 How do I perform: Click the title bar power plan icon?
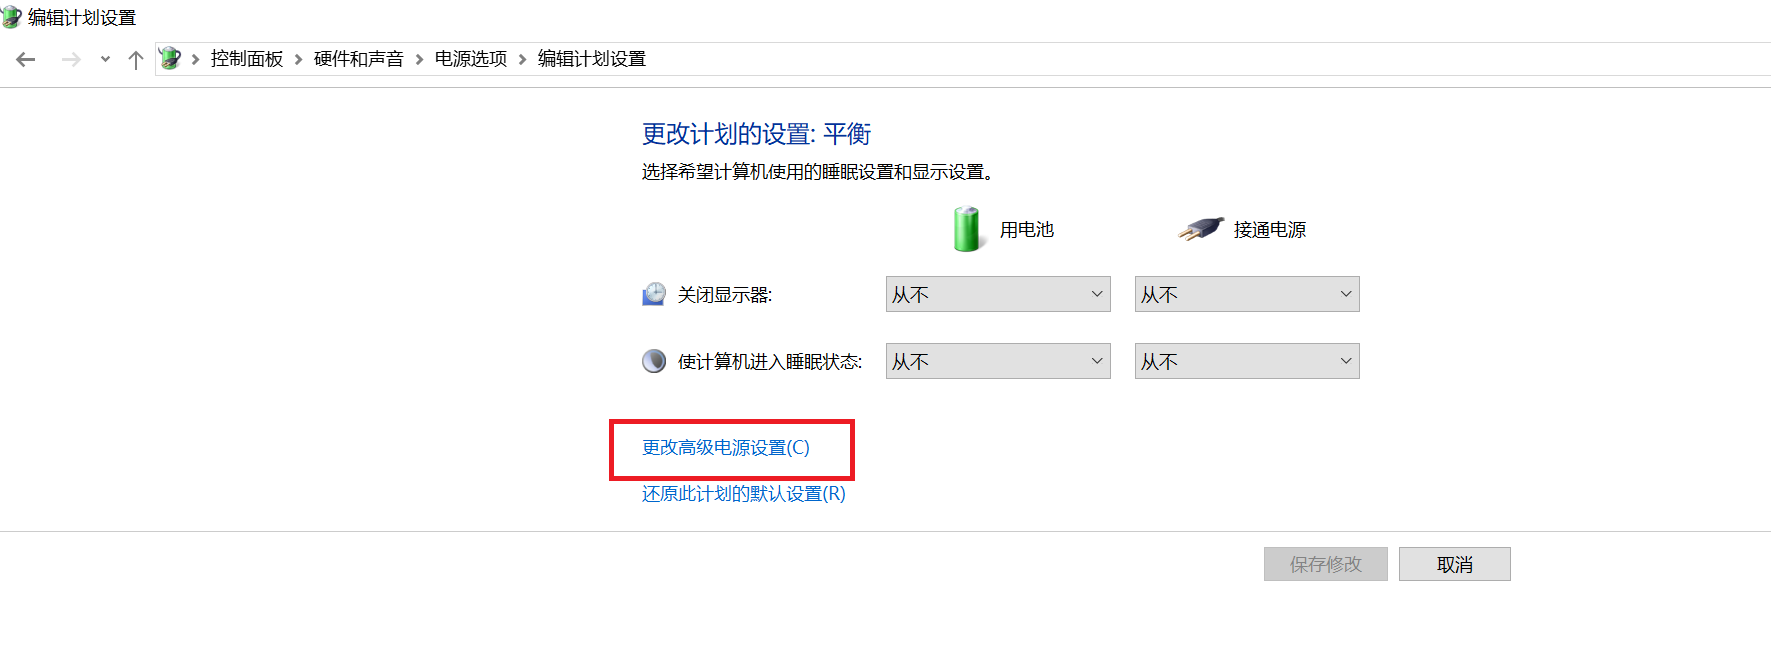[x=11, y=17]
